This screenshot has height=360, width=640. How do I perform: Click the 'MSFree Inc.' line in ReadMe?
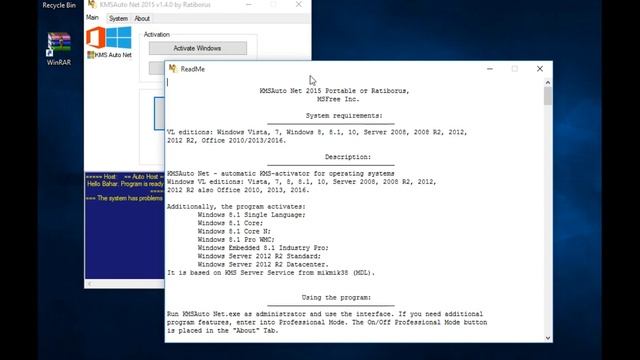click(x=338, y=99)
